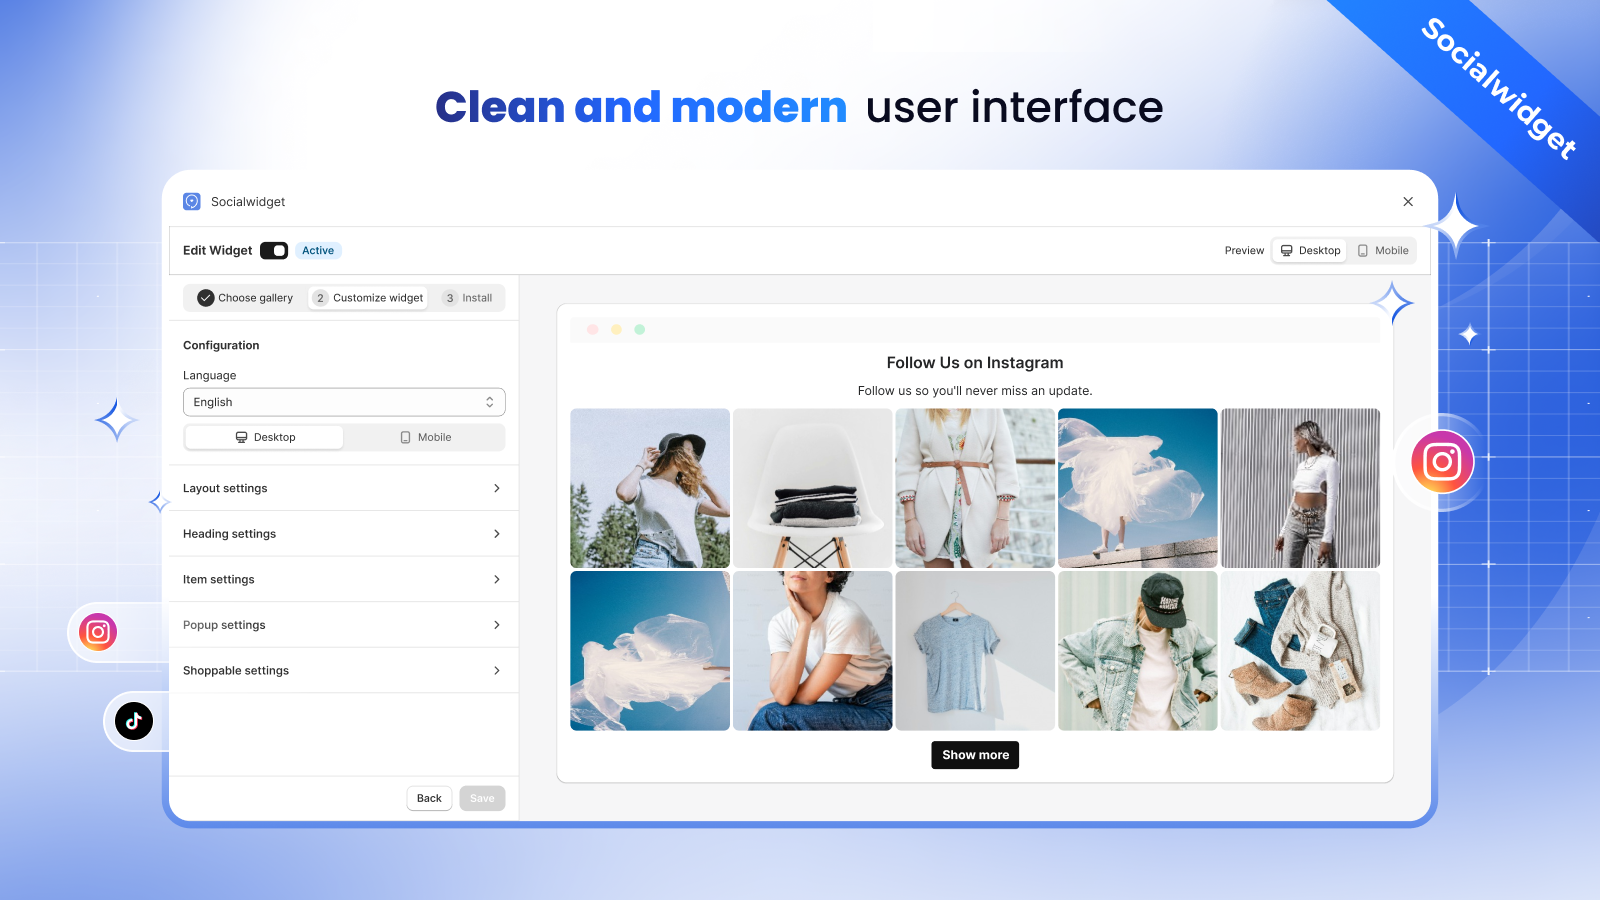This screenshot has height=900, width=1600.
Task: Click the Active status badge
Action: coord(318,251)
